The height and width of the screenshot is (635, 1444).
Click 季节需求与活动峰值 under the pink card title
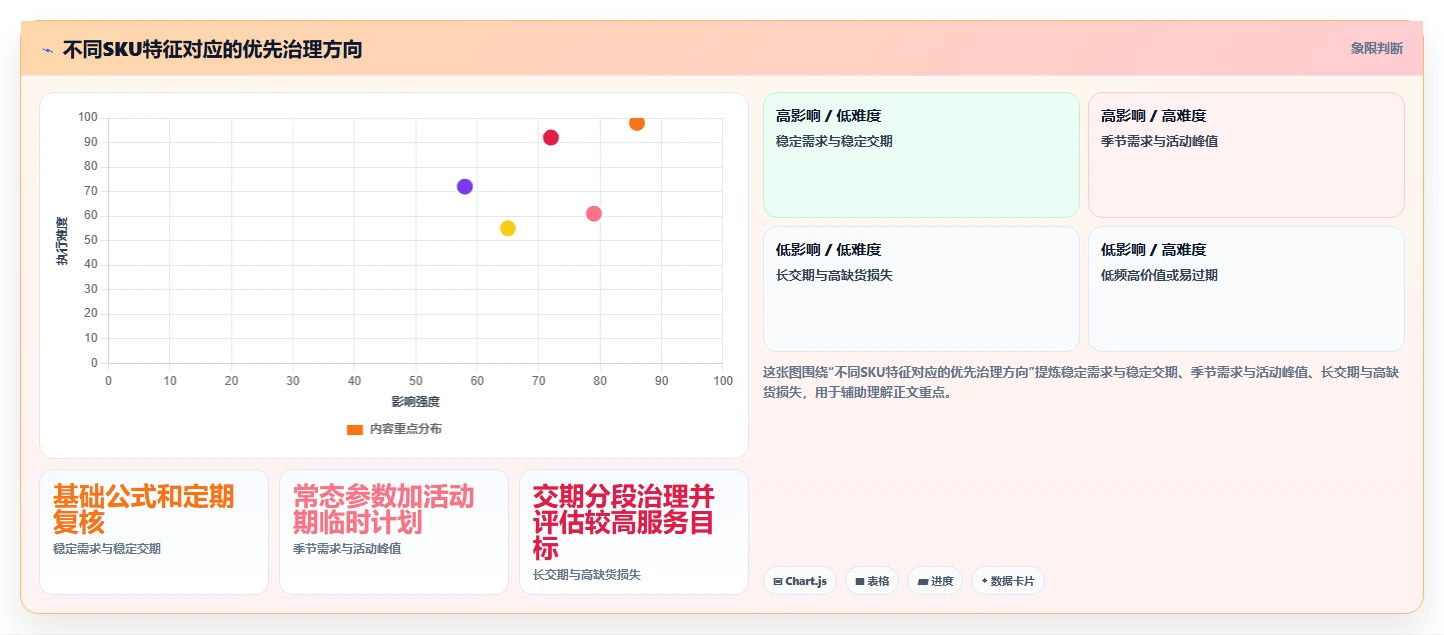[x=347, y=549]
